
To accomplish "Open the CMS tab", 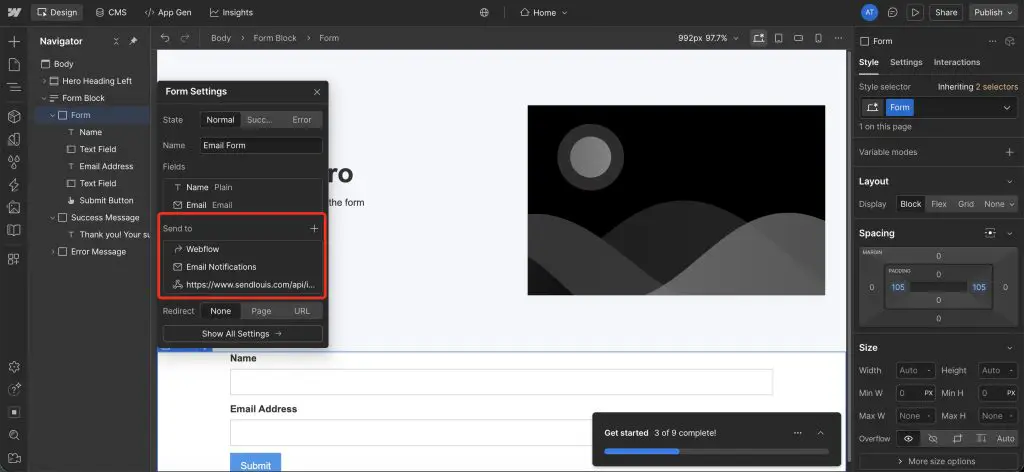I will click(110, 13).
